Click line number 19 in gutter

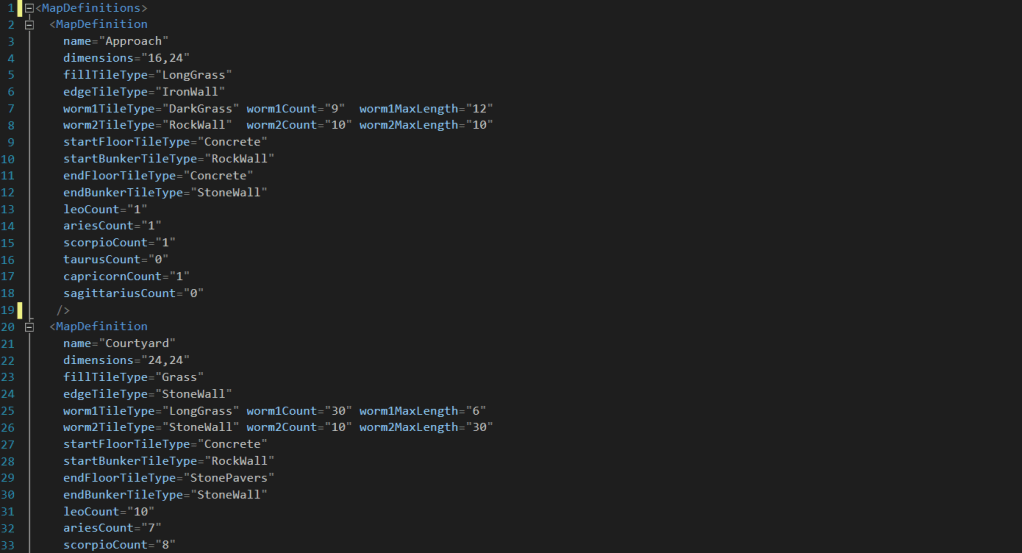pyautogui.click(x=10, y=310)
